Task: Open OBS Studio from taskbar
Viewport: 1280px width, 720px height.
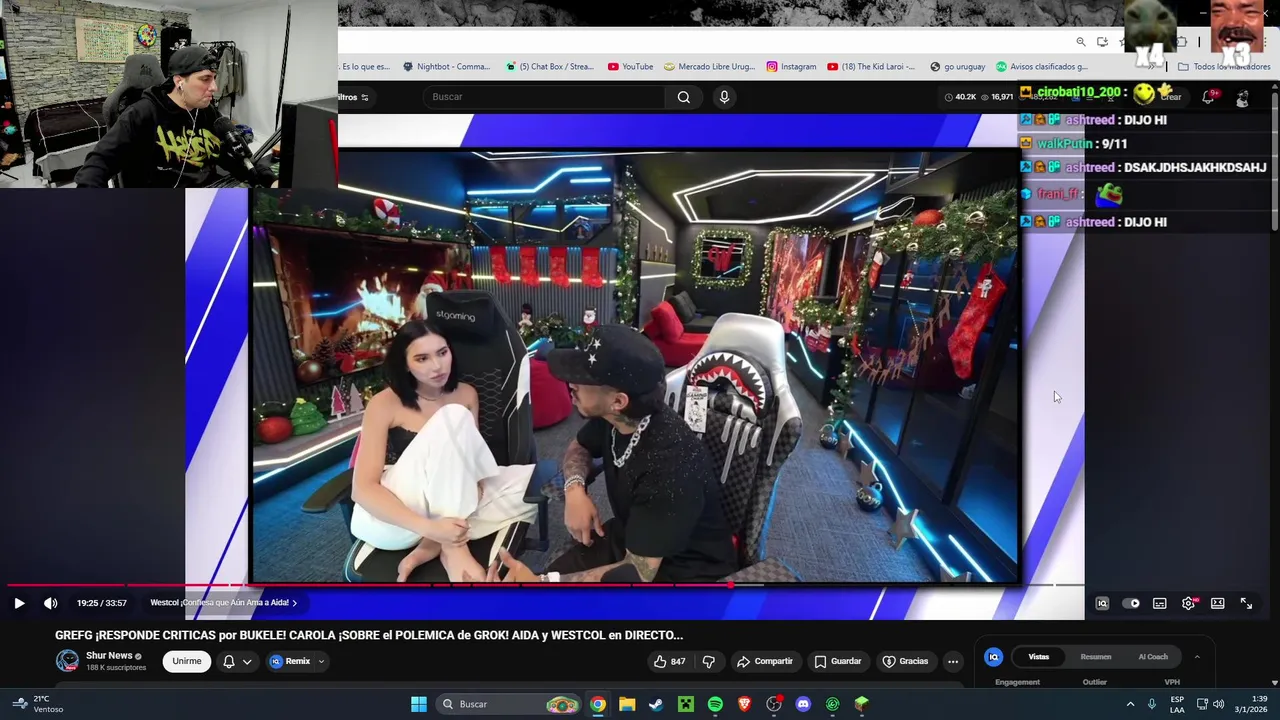Action: (774, 704)
